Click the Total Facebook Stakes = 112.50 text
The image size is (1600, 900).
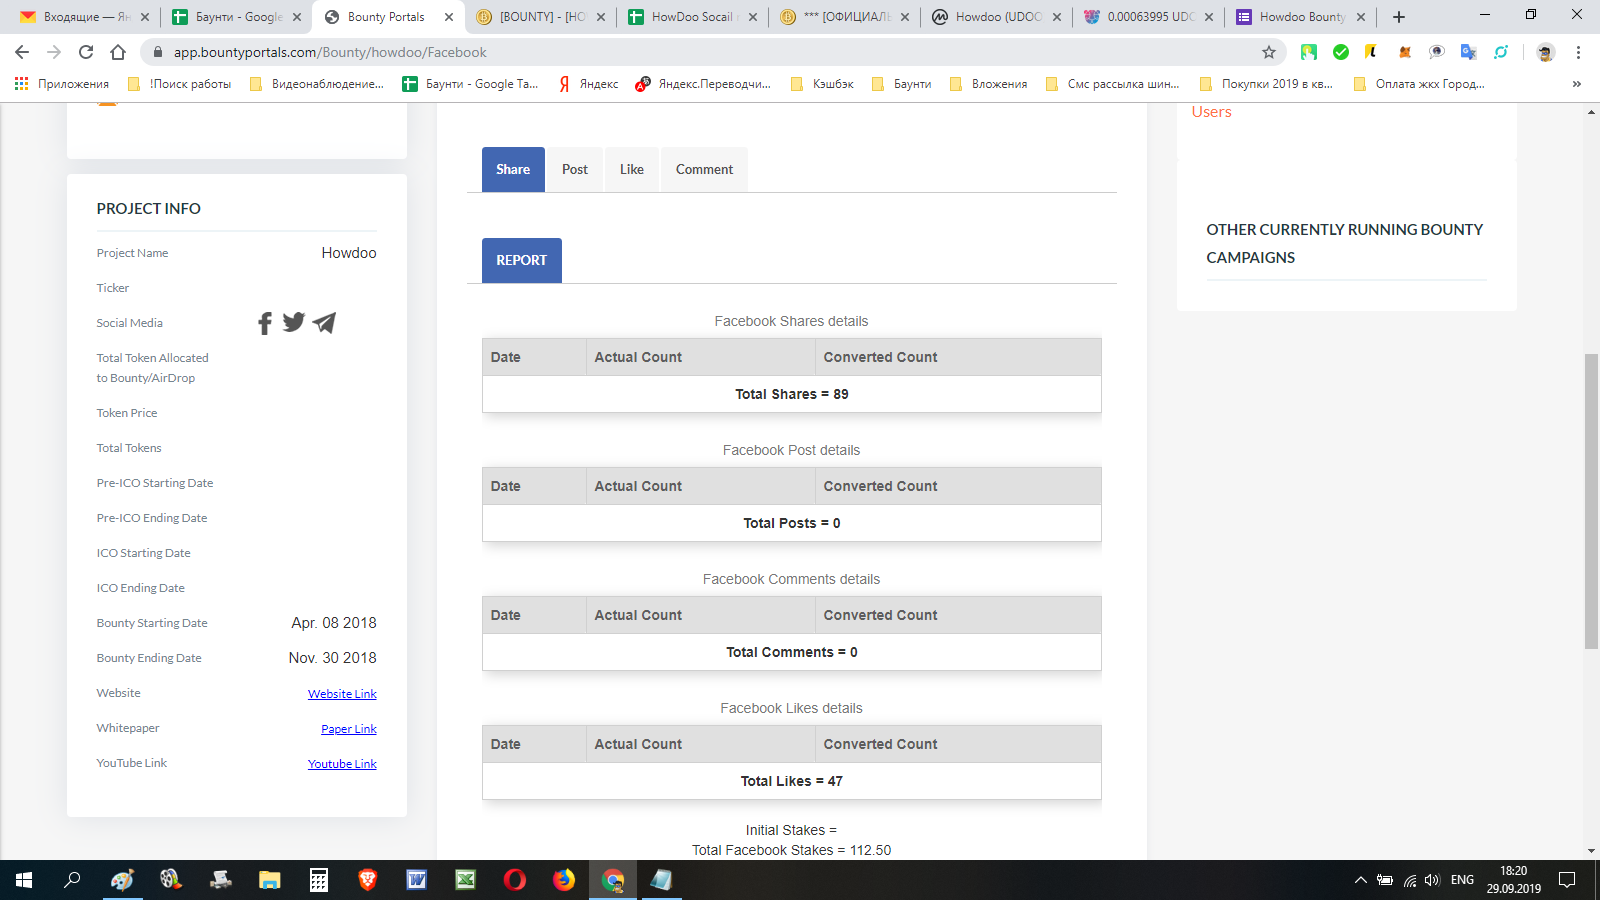point(791,850)
